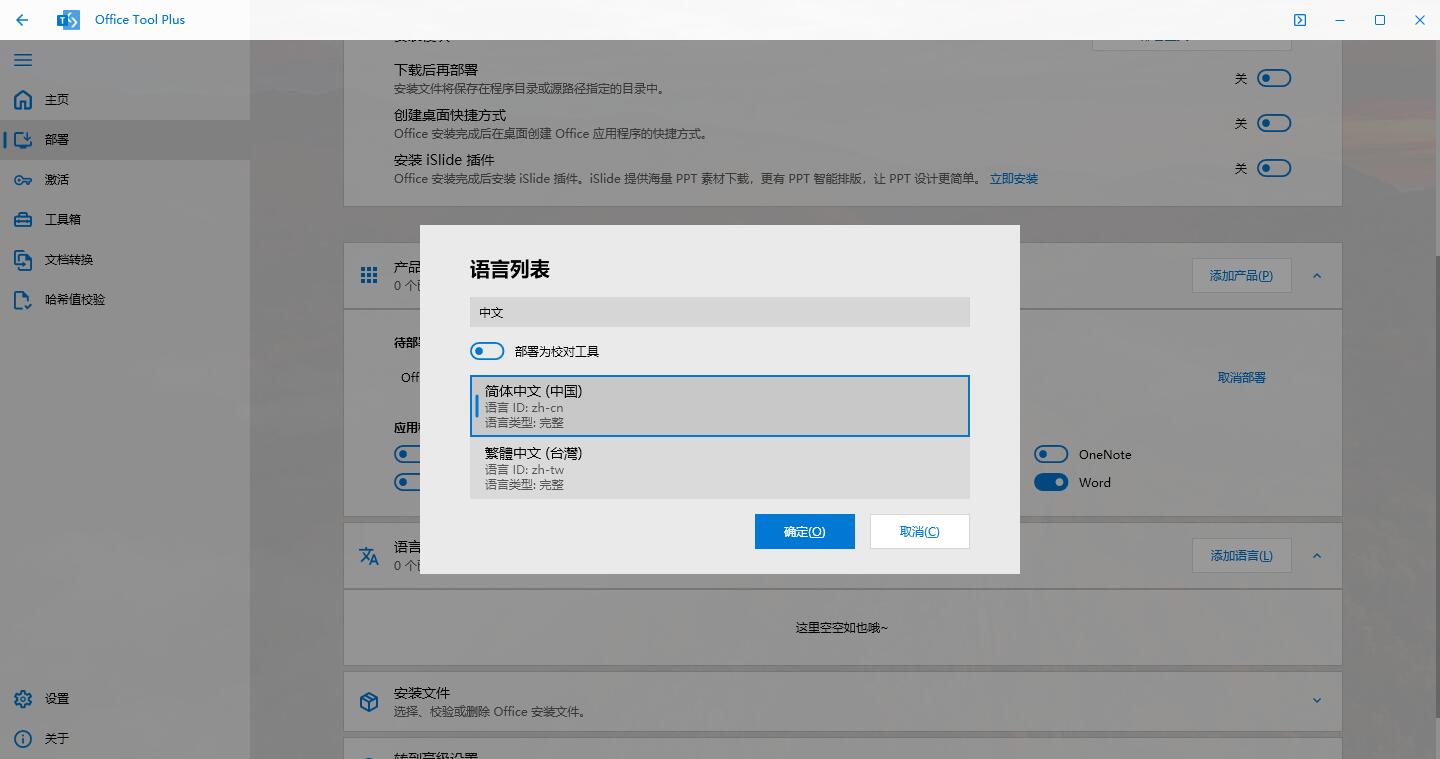Open 关于 page
Viewport: 1440px width, 759px height.
click(x=125, y=738)
